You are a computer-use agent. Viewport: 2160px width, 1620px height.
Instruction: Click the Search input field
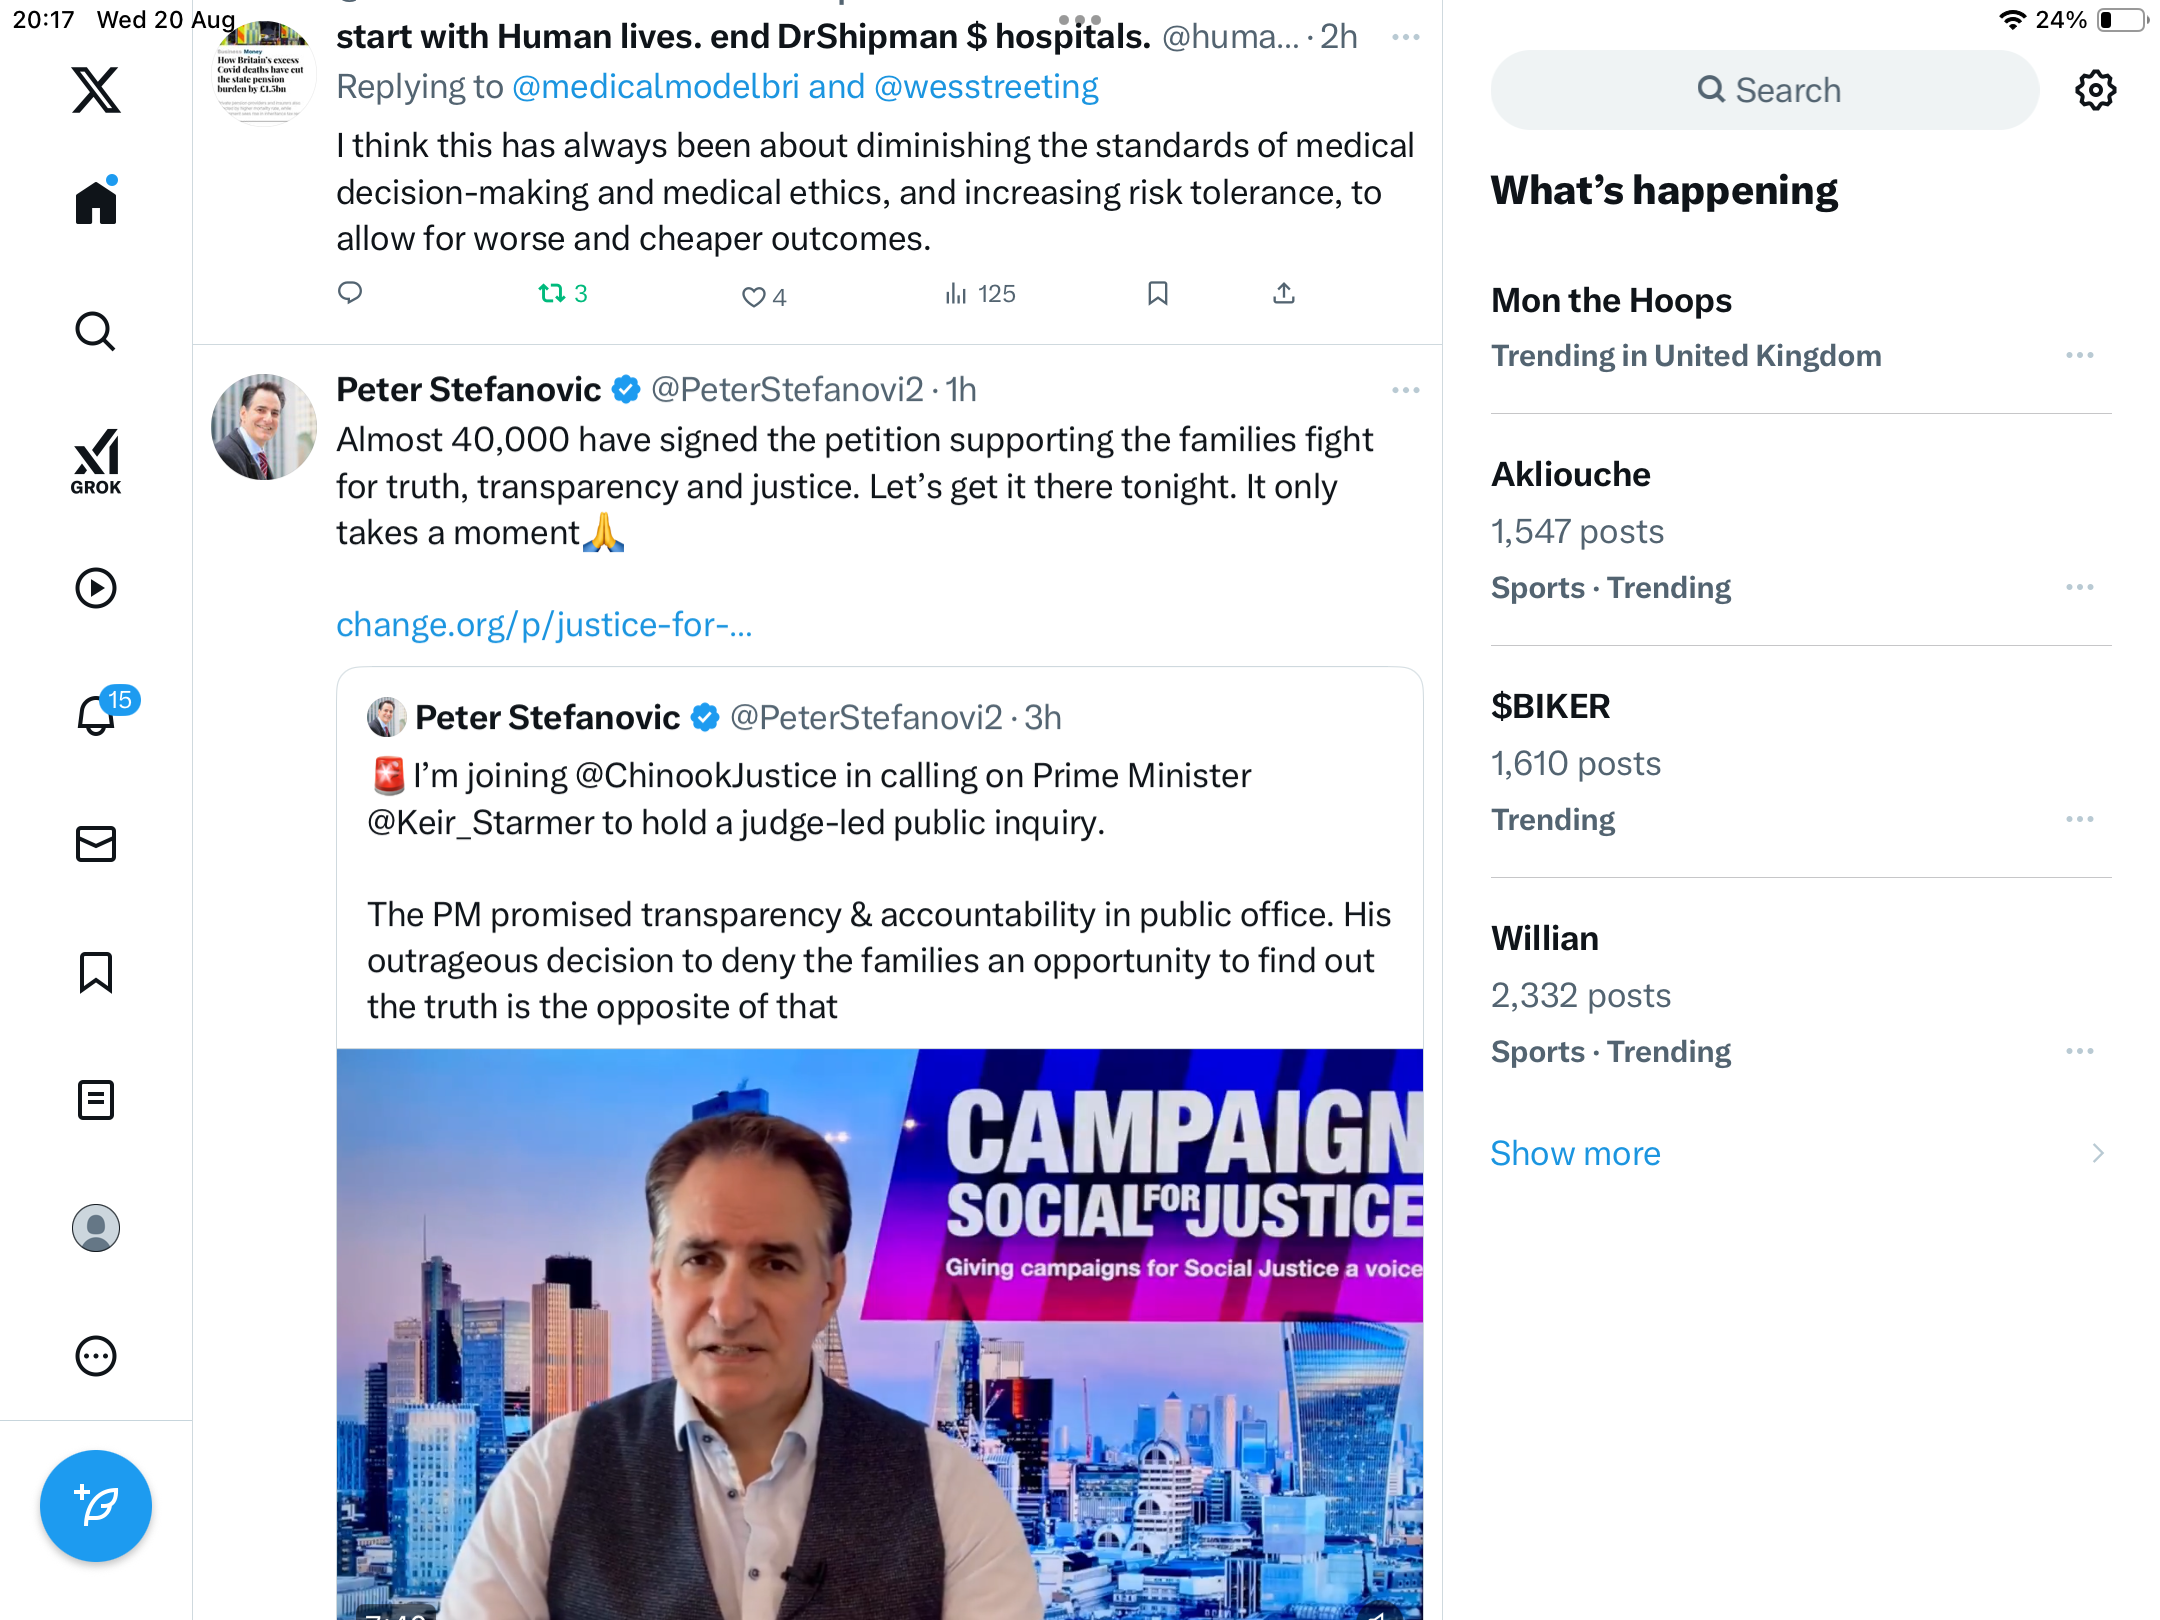coord(1765,90)
